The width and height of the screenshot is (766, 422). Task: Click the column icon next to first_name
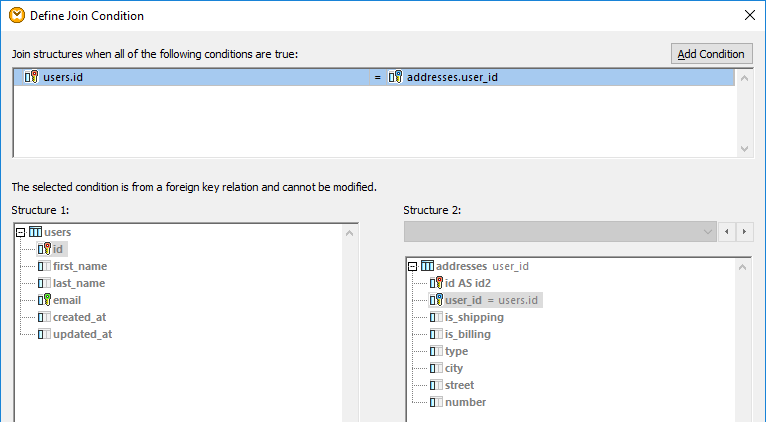coord(44,266)
